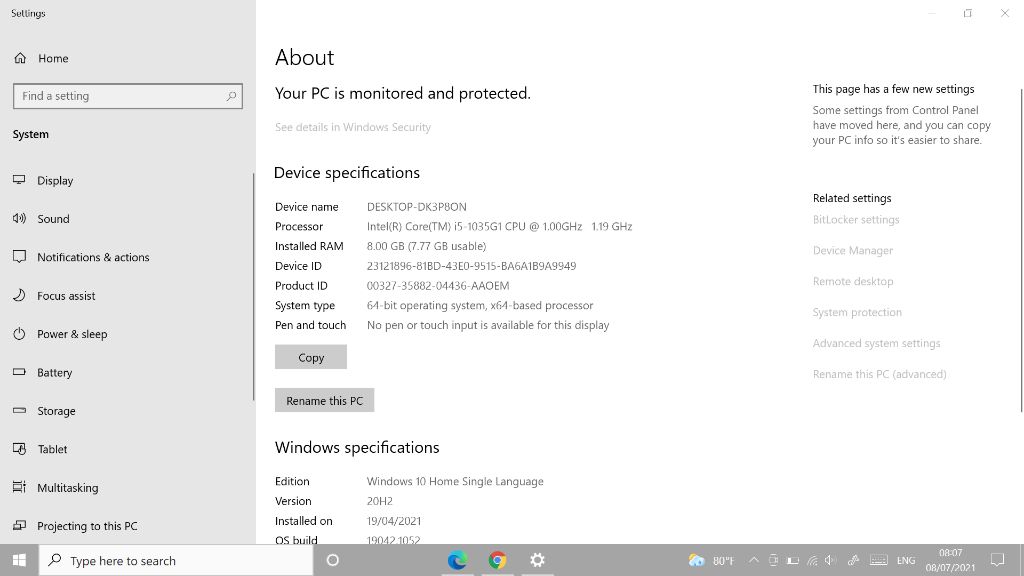
Task: Open the Wi-Fi network icon in the tray
Action: [x=812, y=560]
